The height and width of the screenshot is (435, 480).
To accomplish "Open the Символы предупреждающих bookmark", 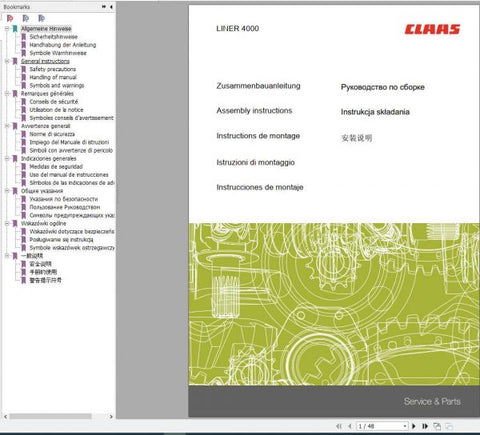I will (72, 215).
